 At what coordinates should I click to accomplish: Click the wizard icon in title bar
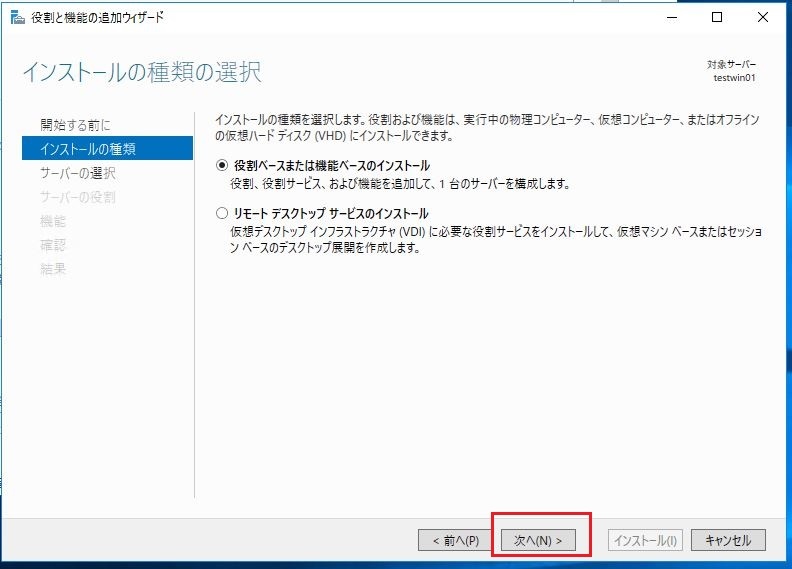[18, 18]
